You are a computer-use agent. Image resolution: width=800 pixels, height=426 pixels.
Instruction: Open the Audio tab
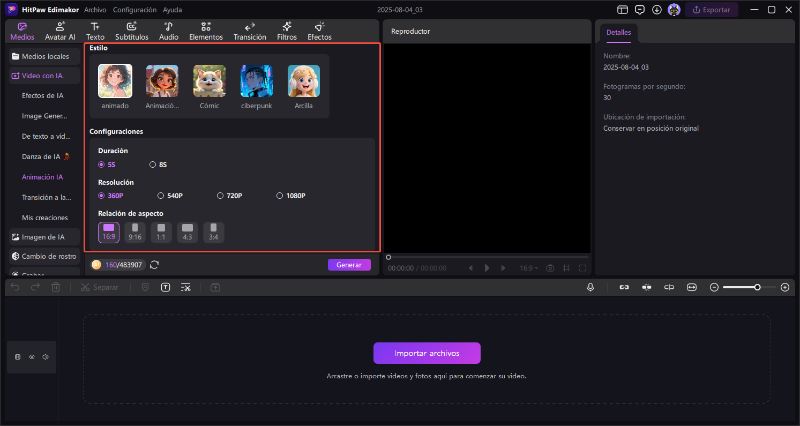(x=168, y=31)
